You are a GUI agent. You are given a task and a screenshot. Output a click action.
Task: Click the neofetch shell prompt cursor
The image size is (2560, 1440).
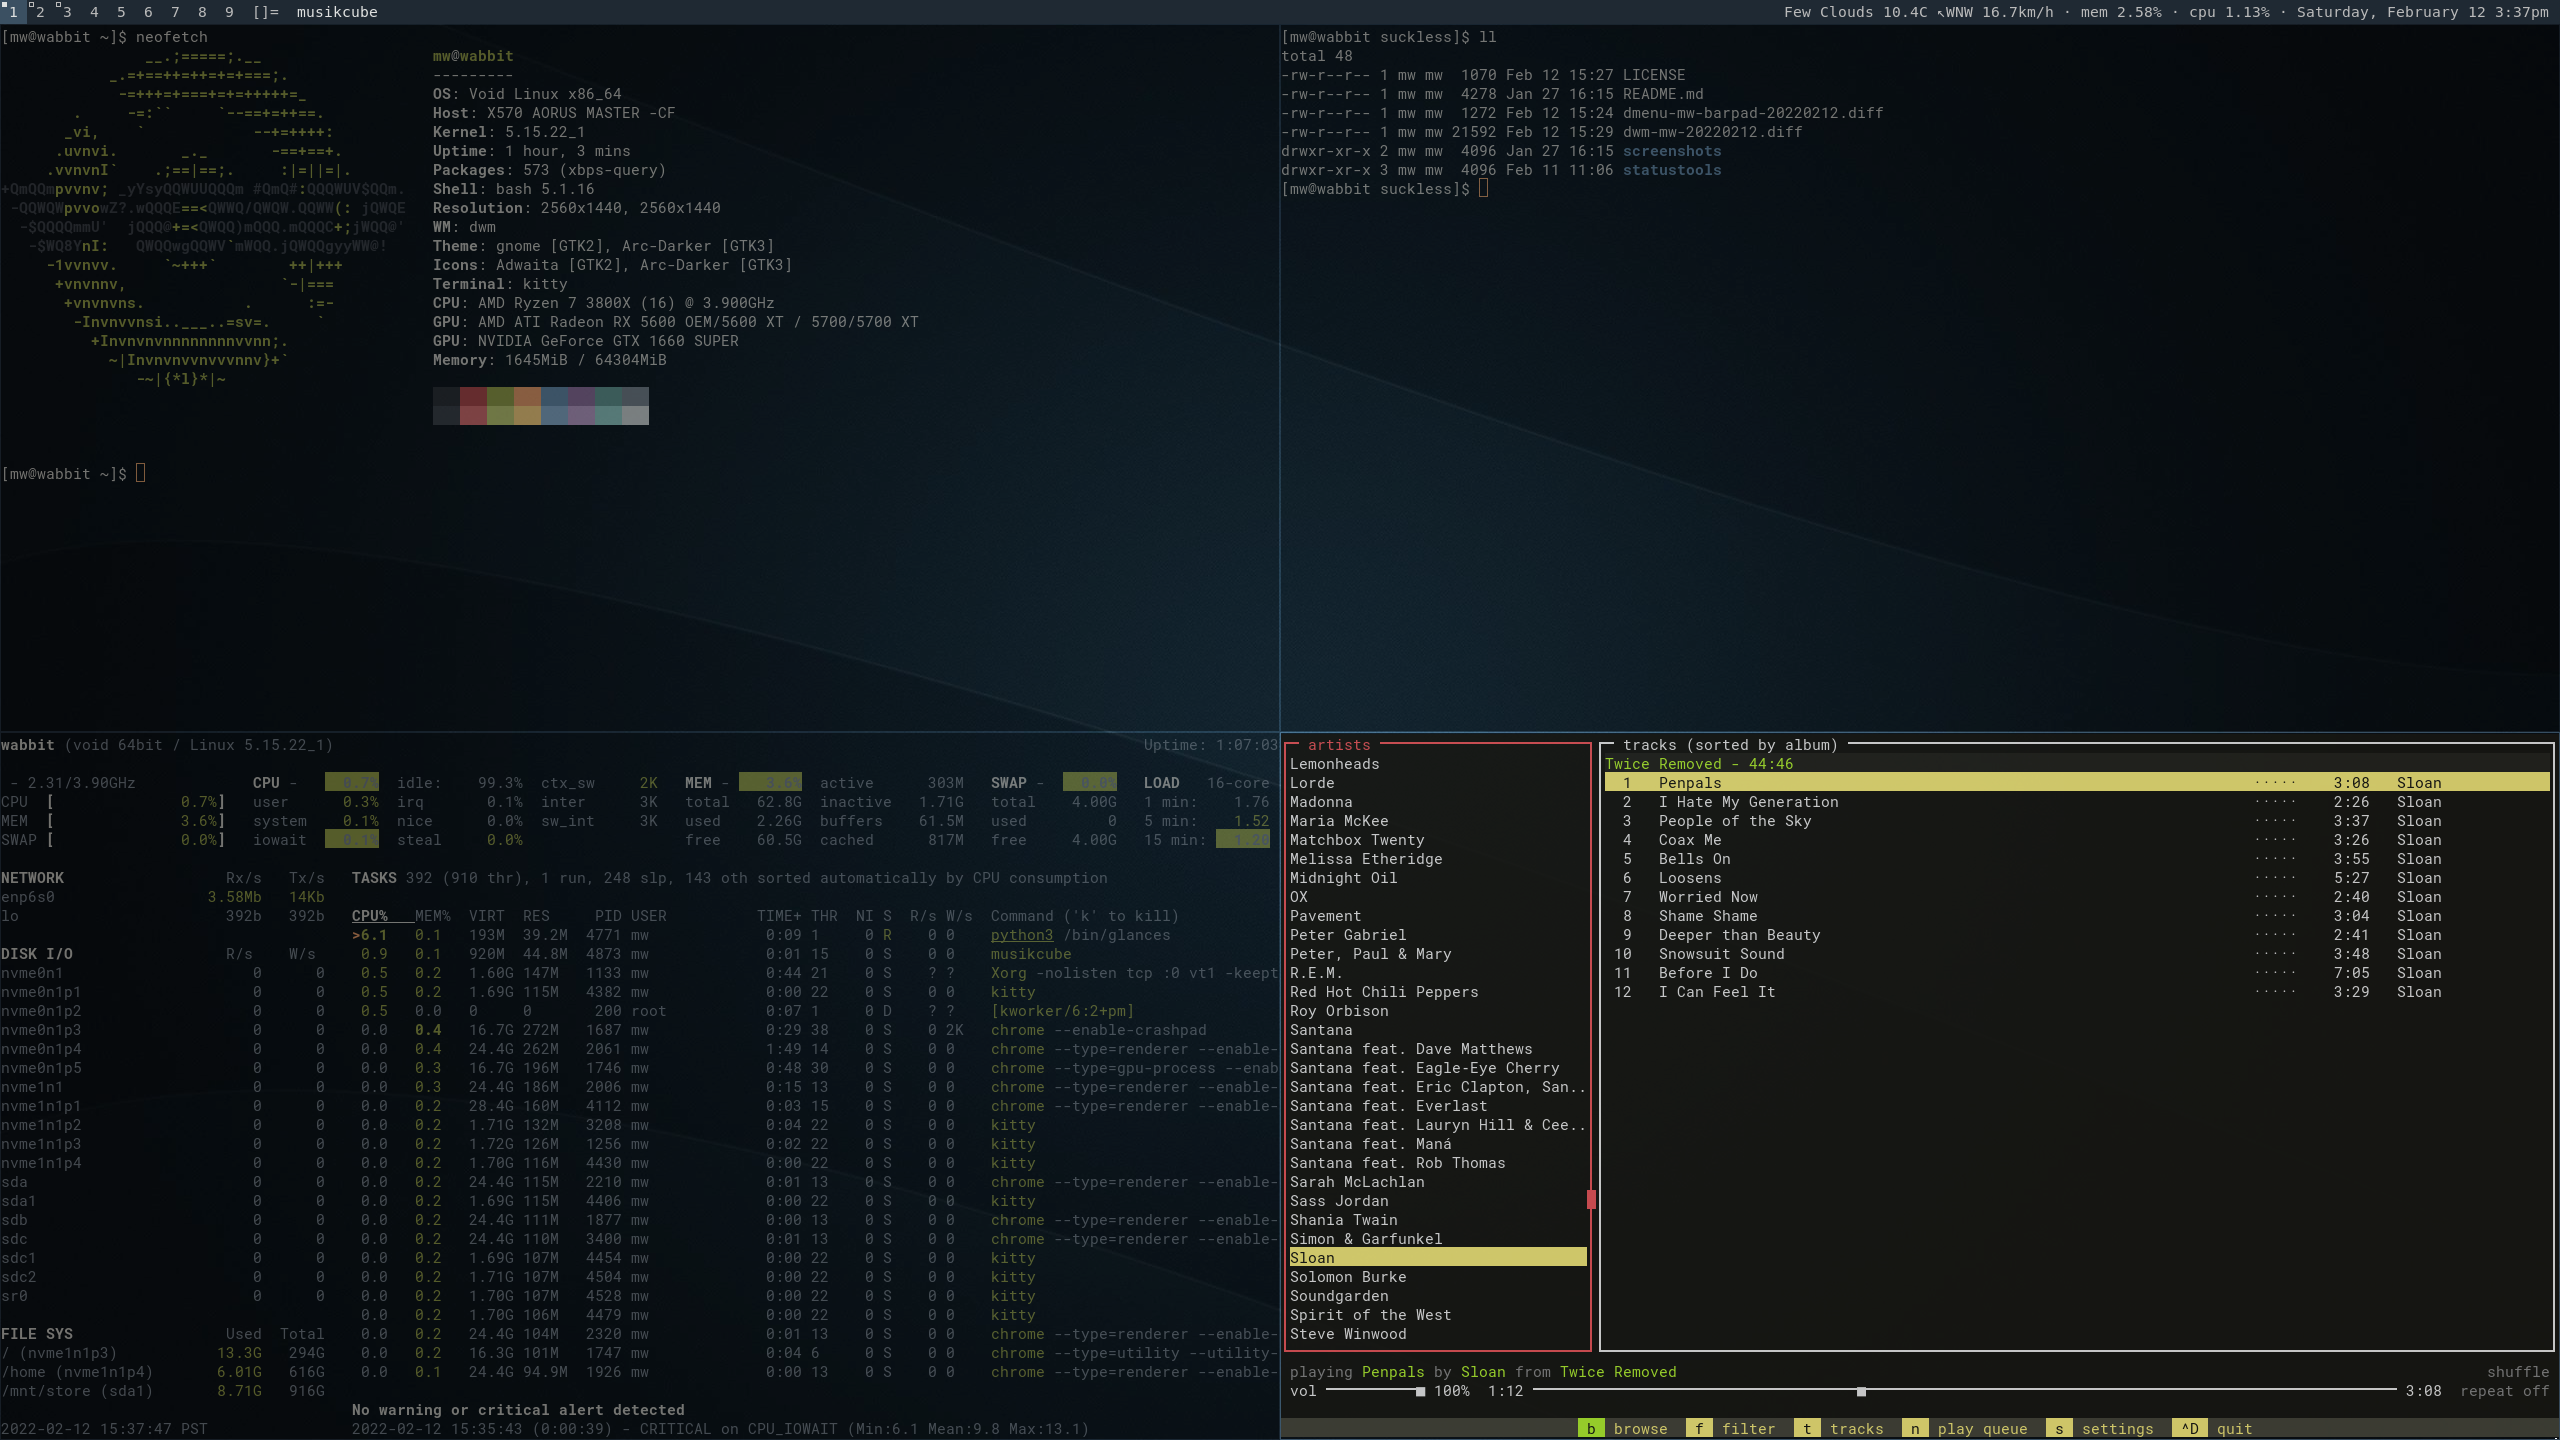[x=141, y=473]
